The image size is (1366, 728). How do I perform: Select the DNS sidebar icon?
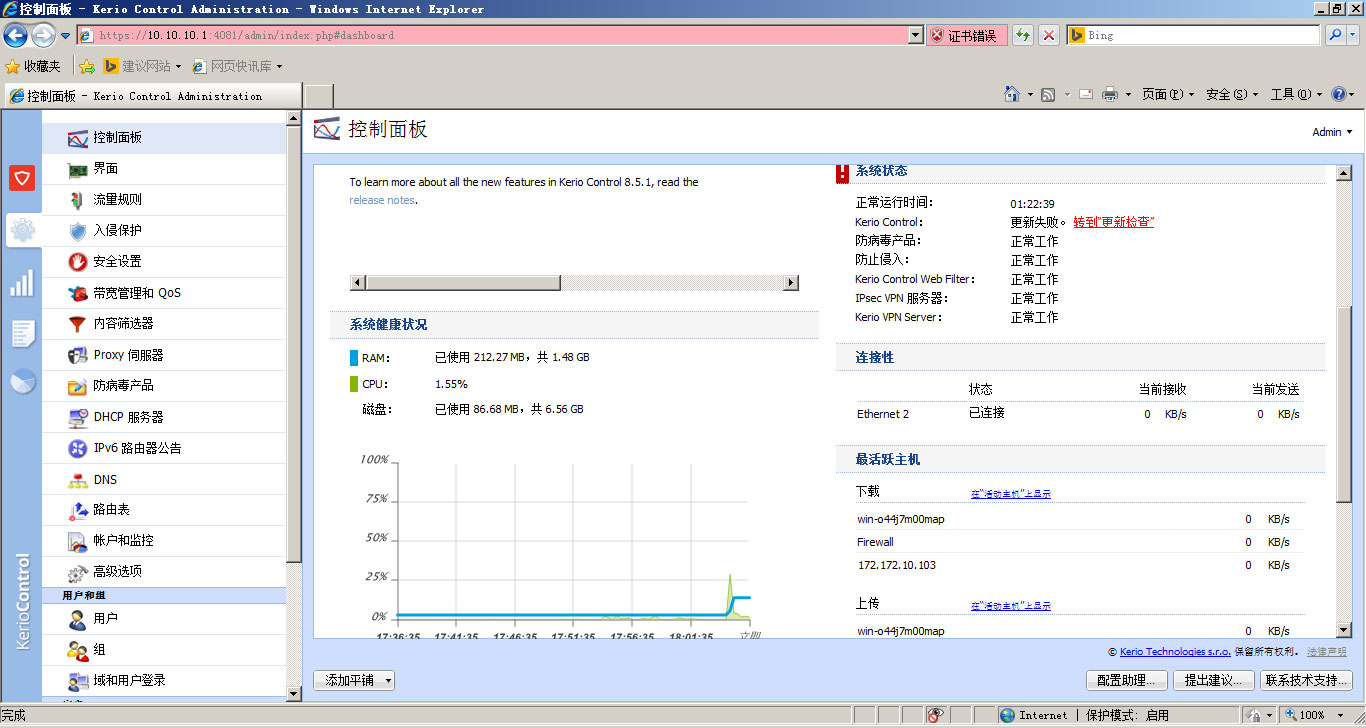pos(78,480)
